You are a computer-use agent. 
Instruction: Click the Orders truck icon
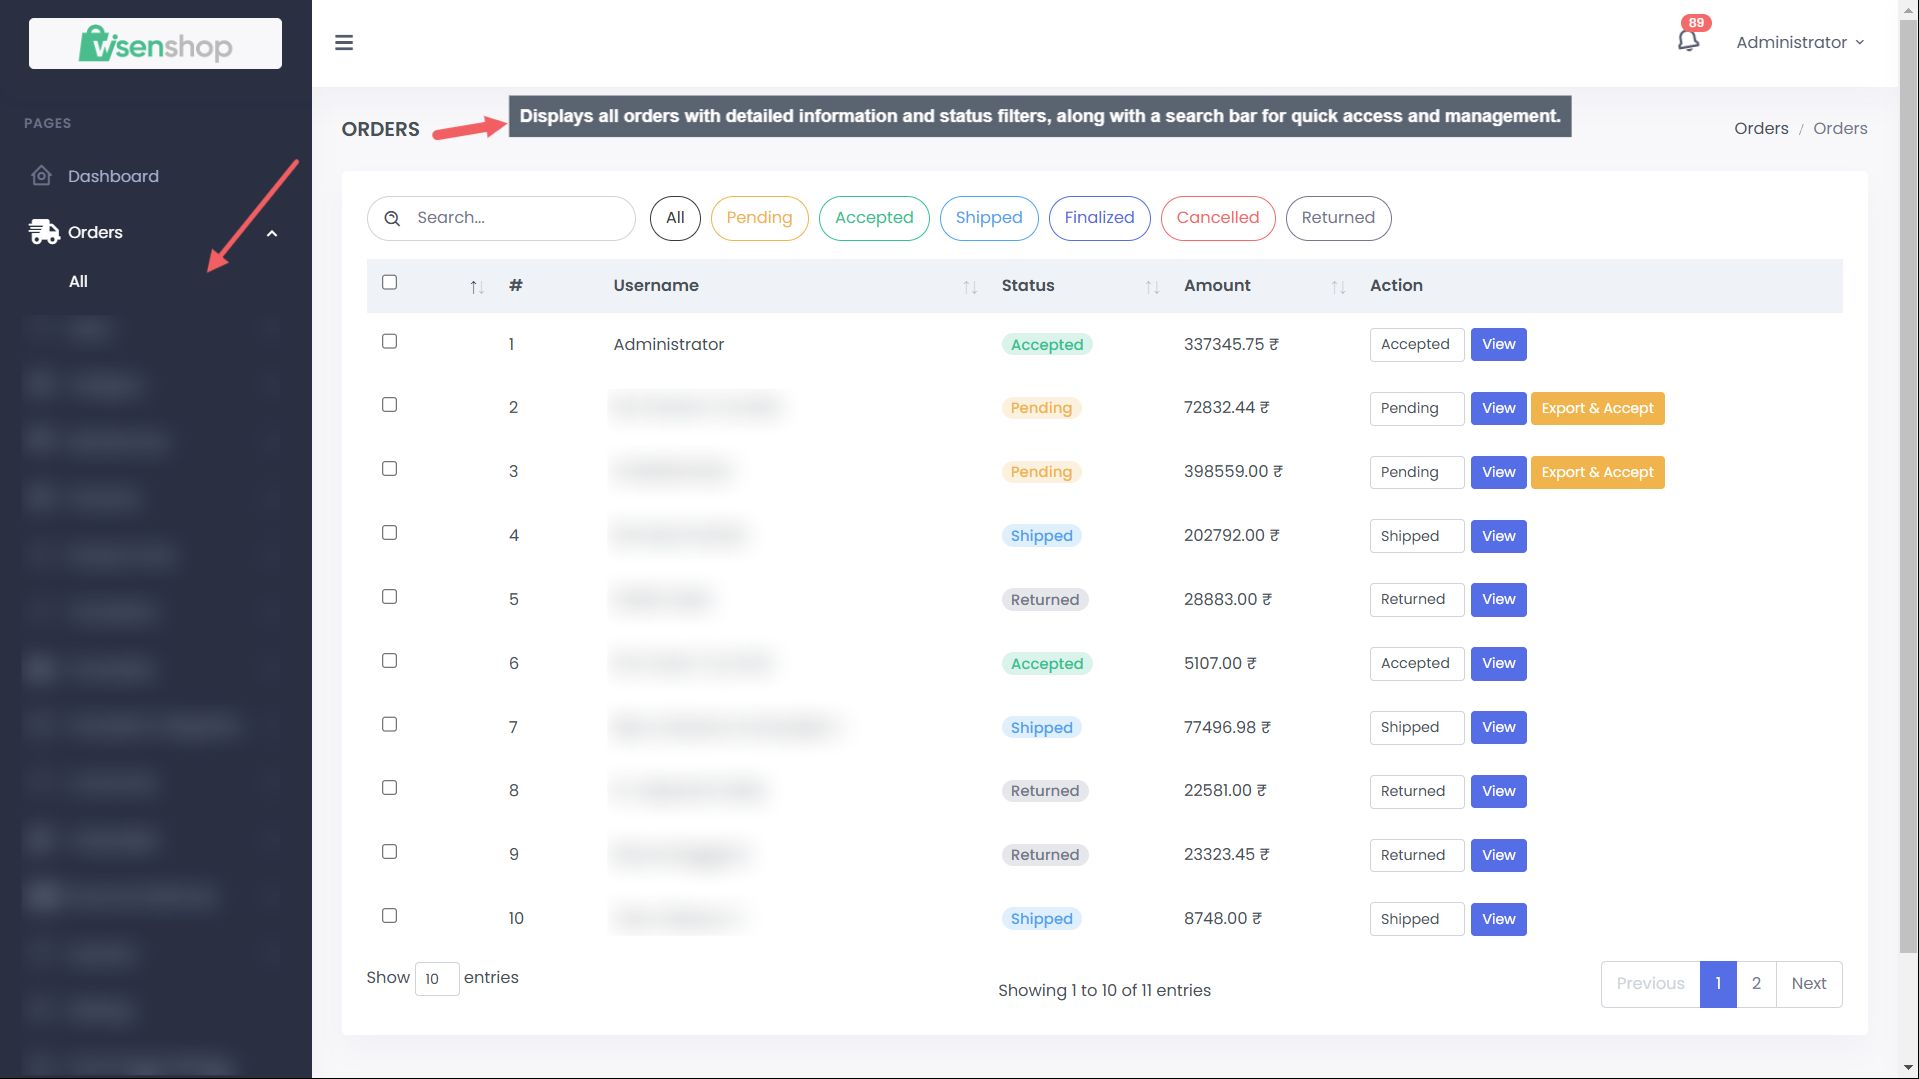coord(44,232)
